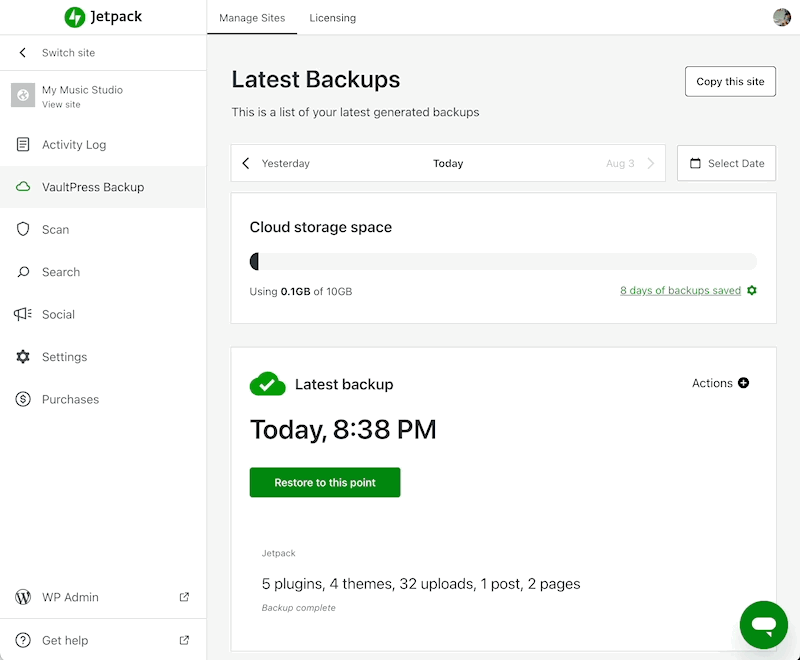Click the Purchases dollar icon
800x660 pixels.
(23, 399)
